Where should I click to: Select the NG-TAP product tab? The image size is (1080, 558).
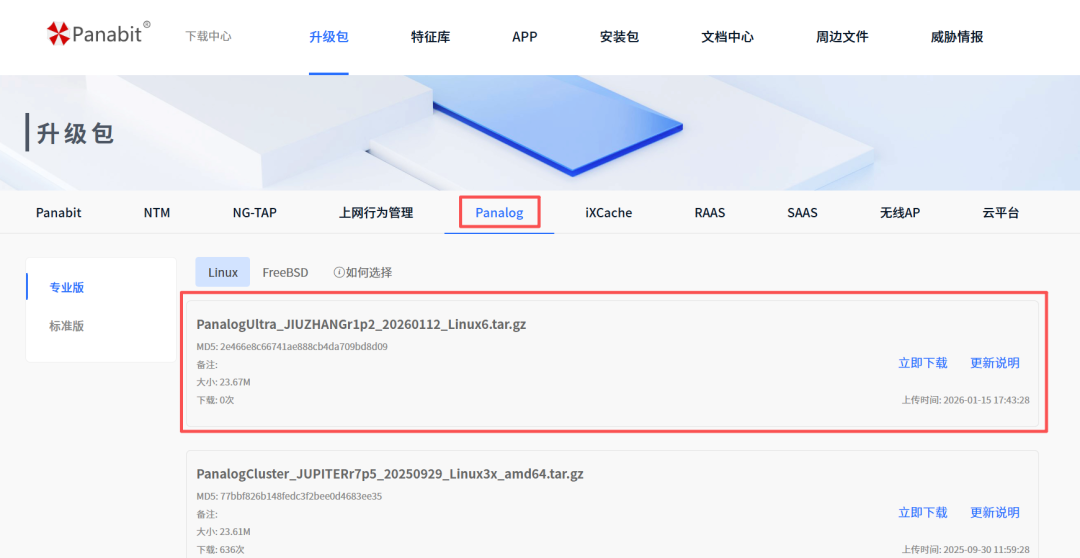point(255,213)
